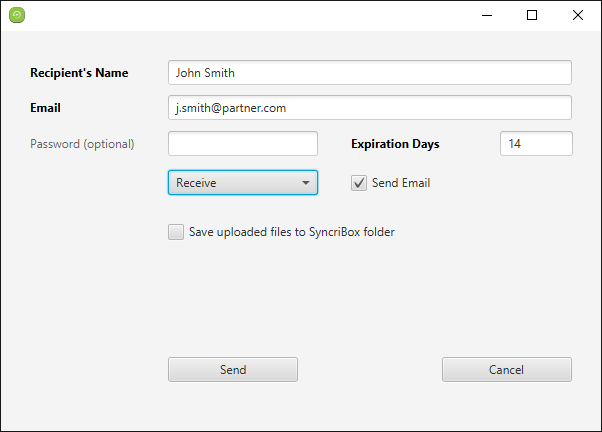Click the Recipient's Name label
Screen dimensions: 602x432
click(86, 73)
